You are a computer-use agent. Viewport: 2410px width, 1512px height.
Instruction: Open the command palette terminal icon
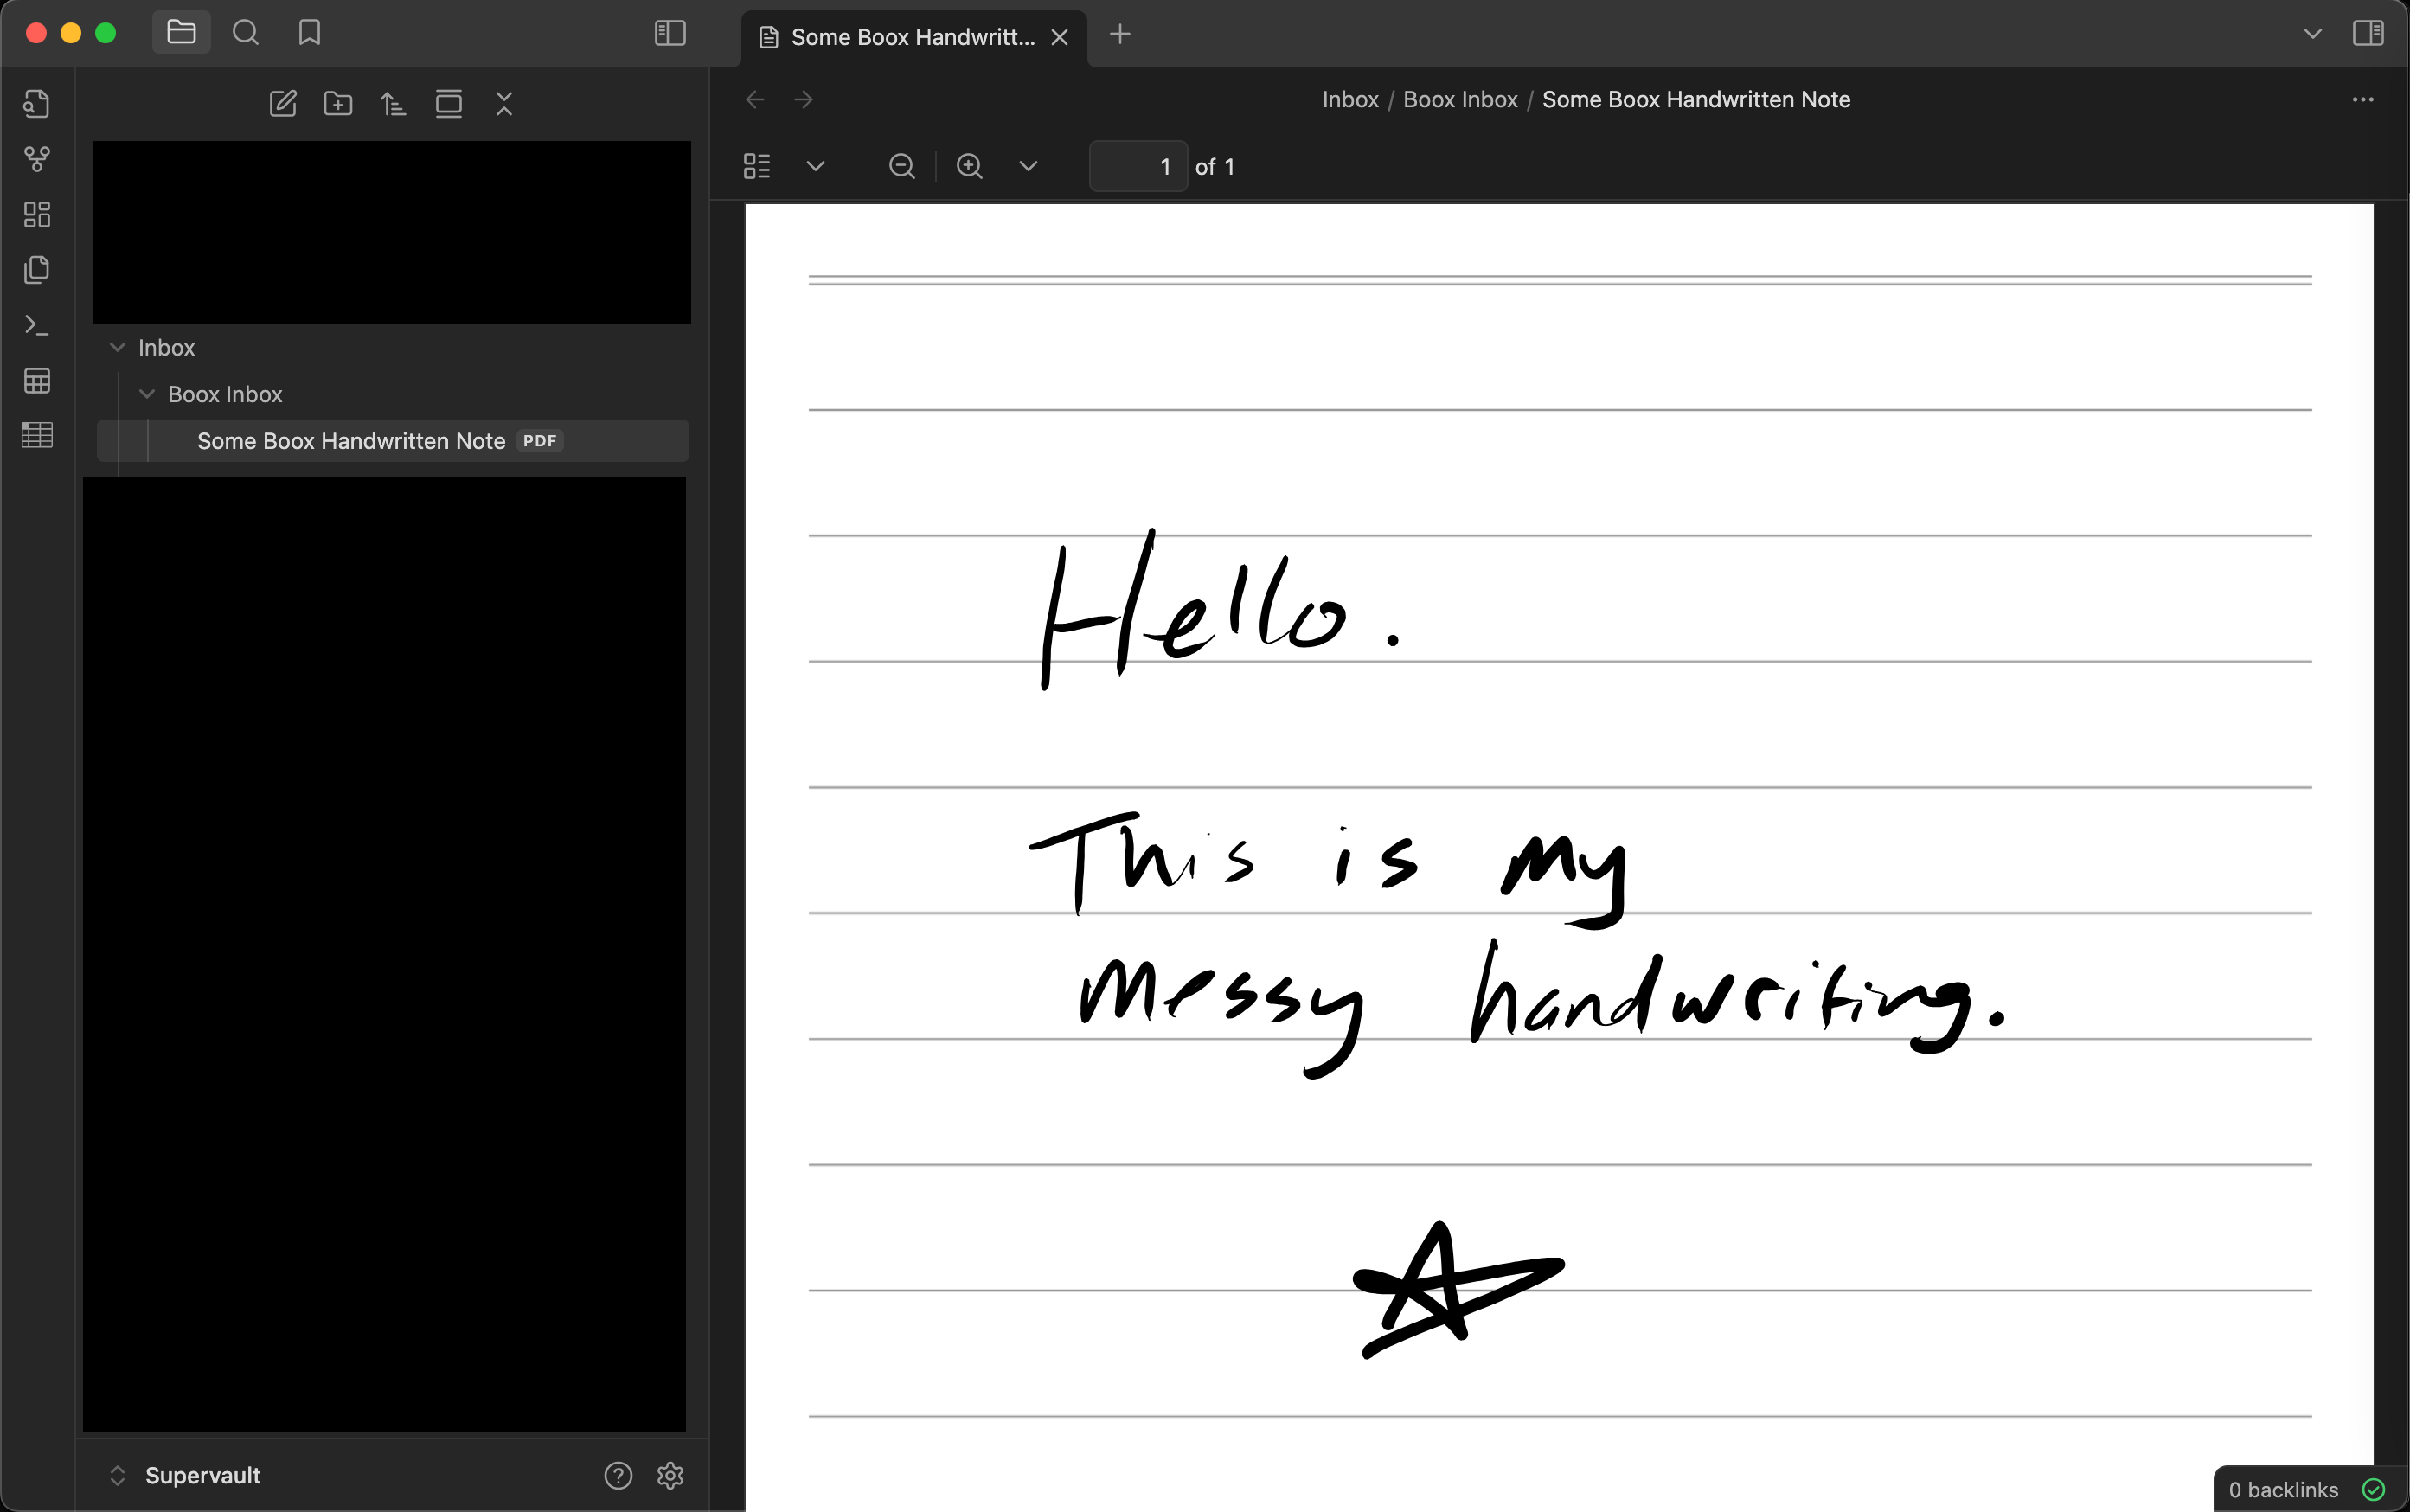pos(37,325)
